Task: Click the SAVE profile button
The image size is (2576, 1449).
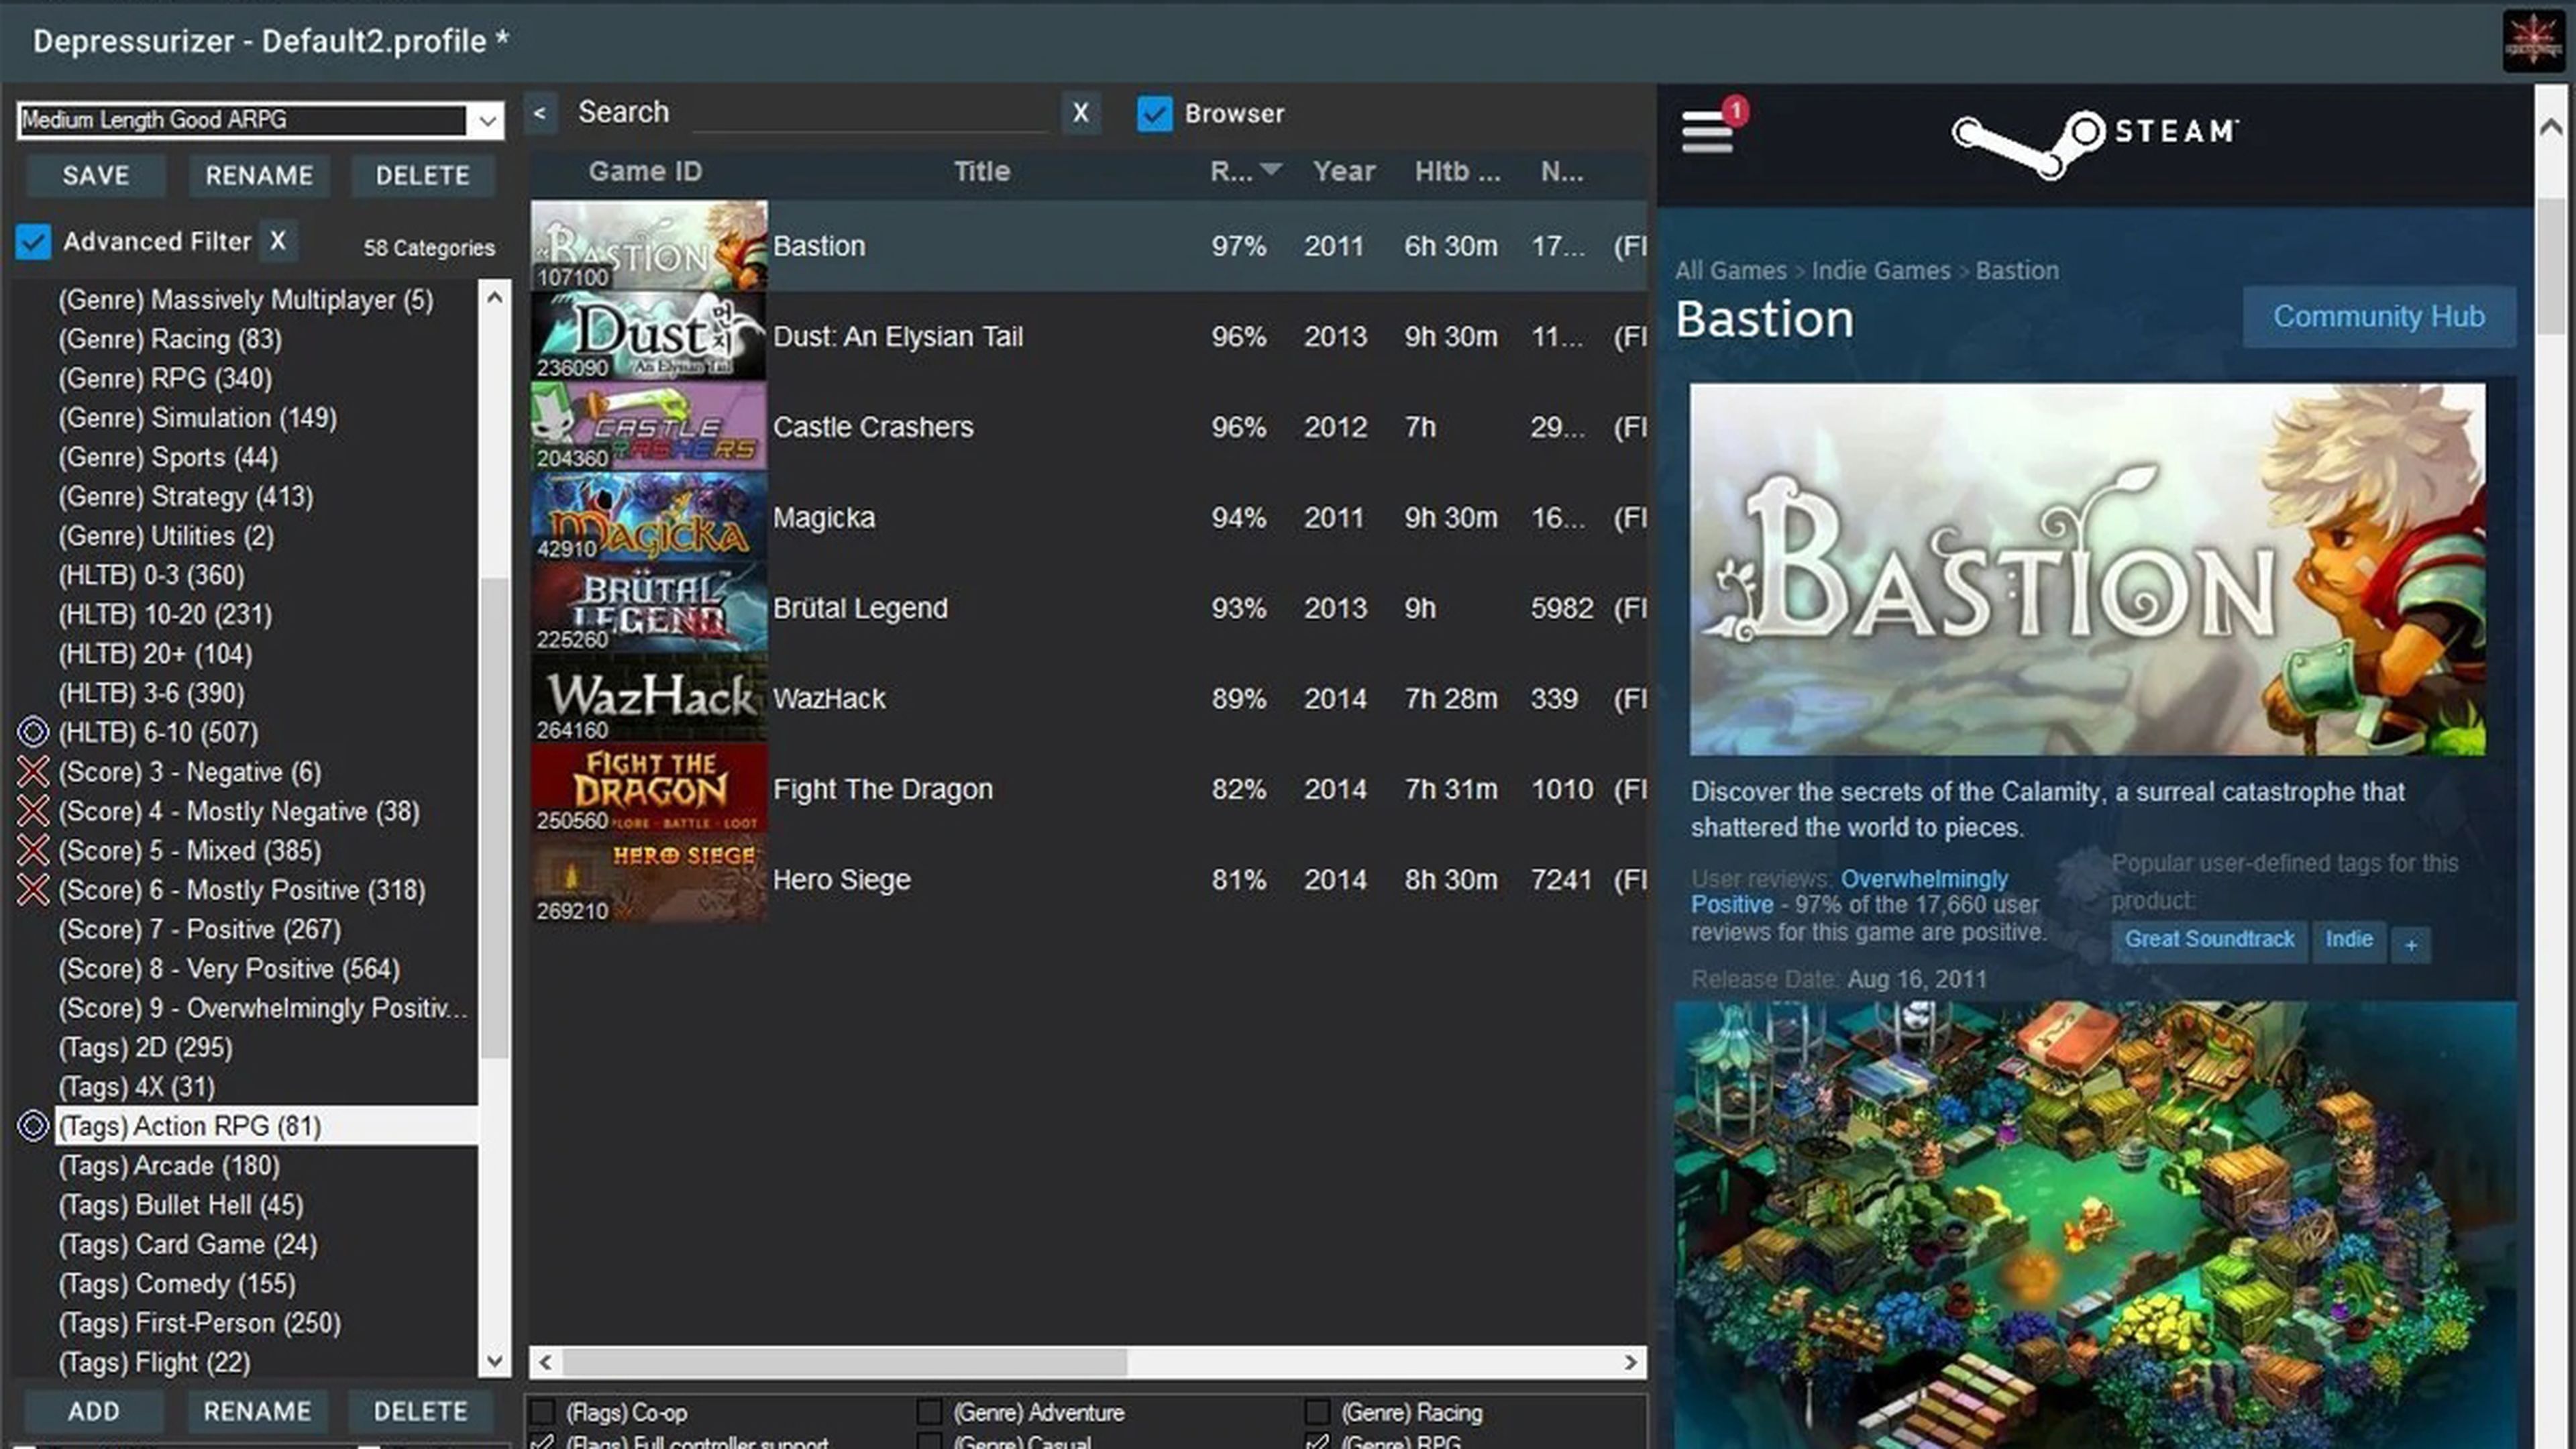Action: (x=95, y=173)
